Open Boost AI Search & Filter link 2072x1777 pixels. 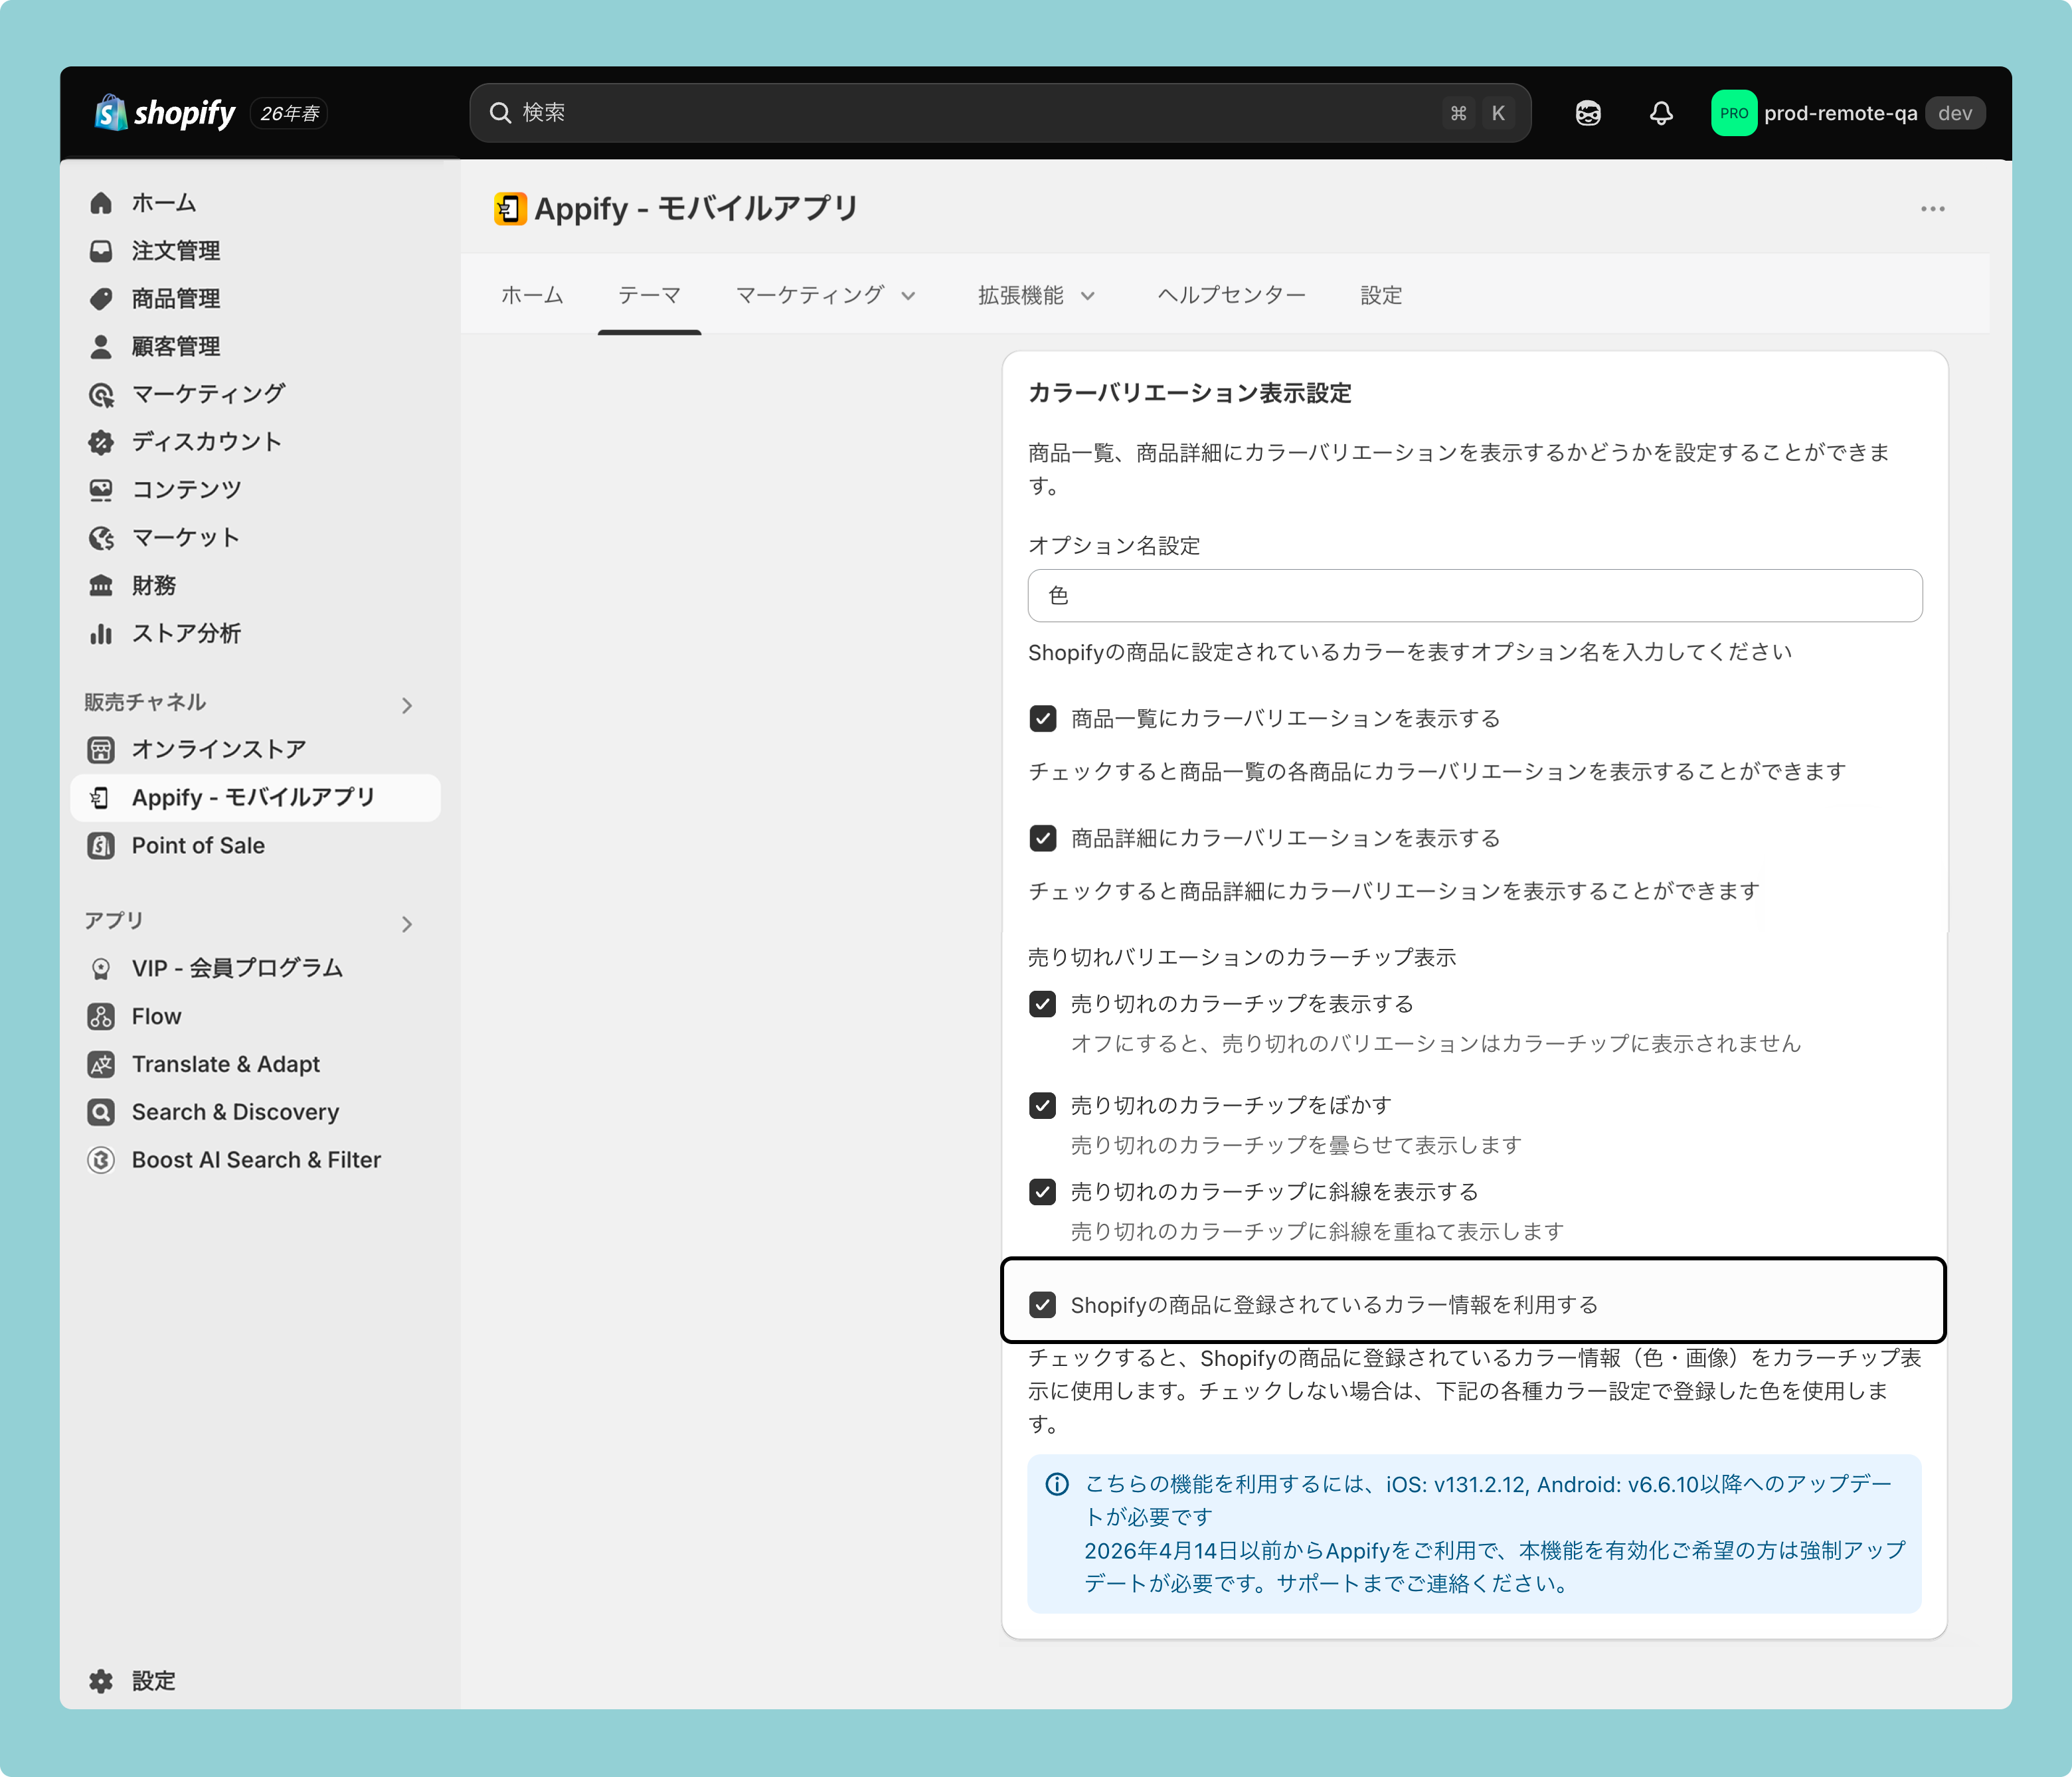coord(257,1160)
